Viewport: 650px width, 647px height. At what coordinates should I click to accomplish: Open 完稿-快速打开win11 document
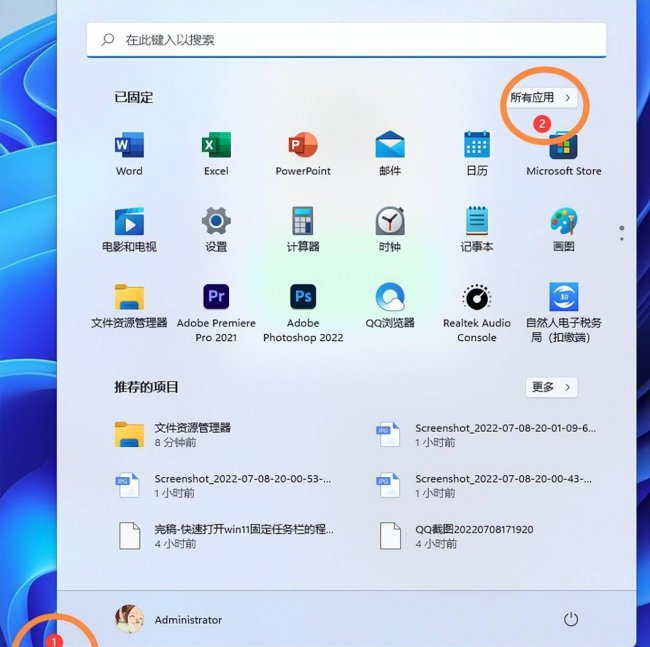224,536
